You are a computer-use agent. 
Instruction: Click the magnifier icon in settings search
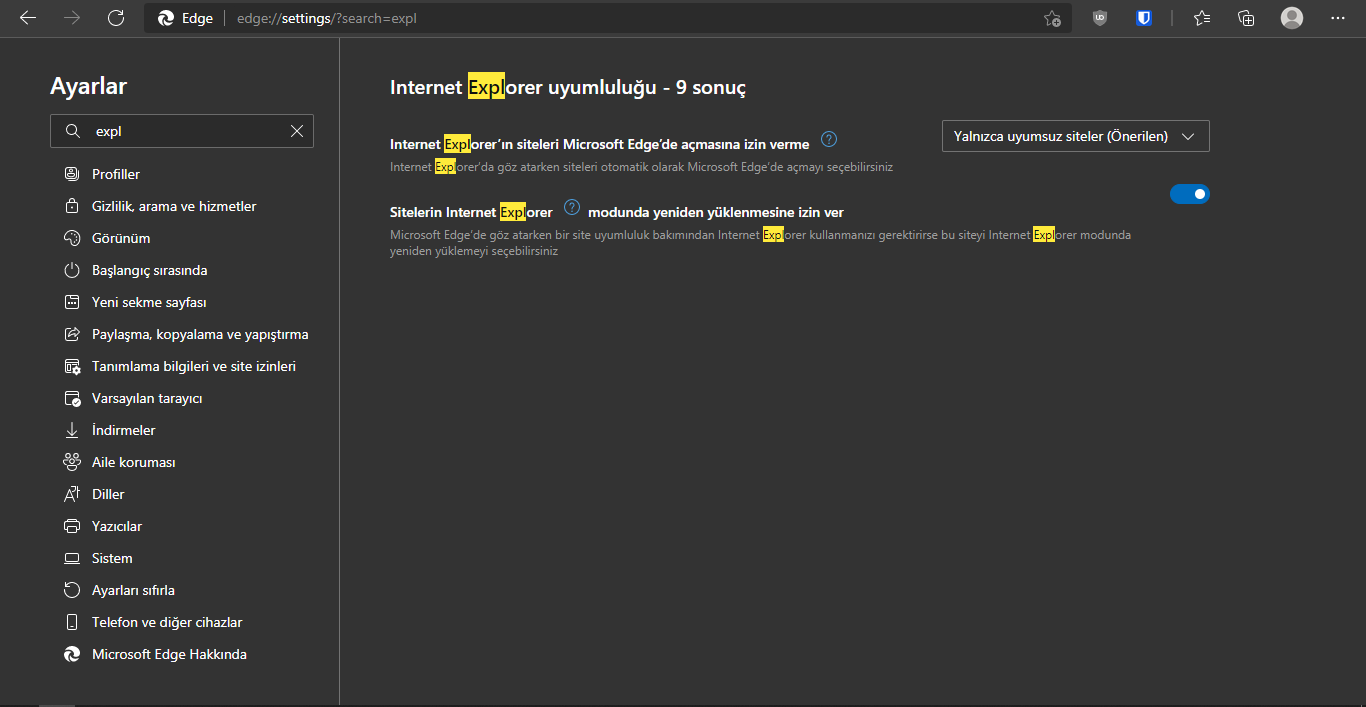click(72, 131)
